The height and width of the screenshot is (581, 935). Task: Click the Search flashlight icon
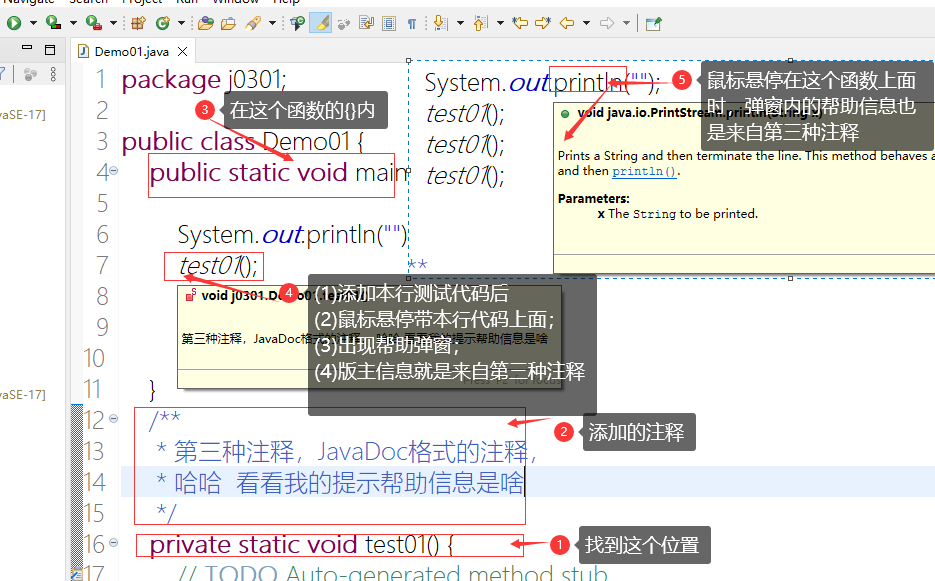pyautogui.click(x=253, y=23)
